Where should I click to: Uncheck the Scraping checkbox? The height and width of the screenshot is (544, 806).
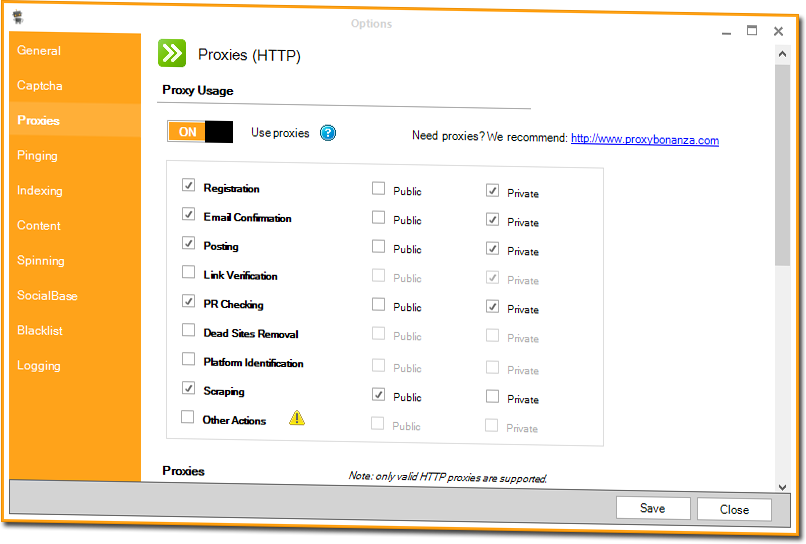pyautogui.click(x=188, y=388)
